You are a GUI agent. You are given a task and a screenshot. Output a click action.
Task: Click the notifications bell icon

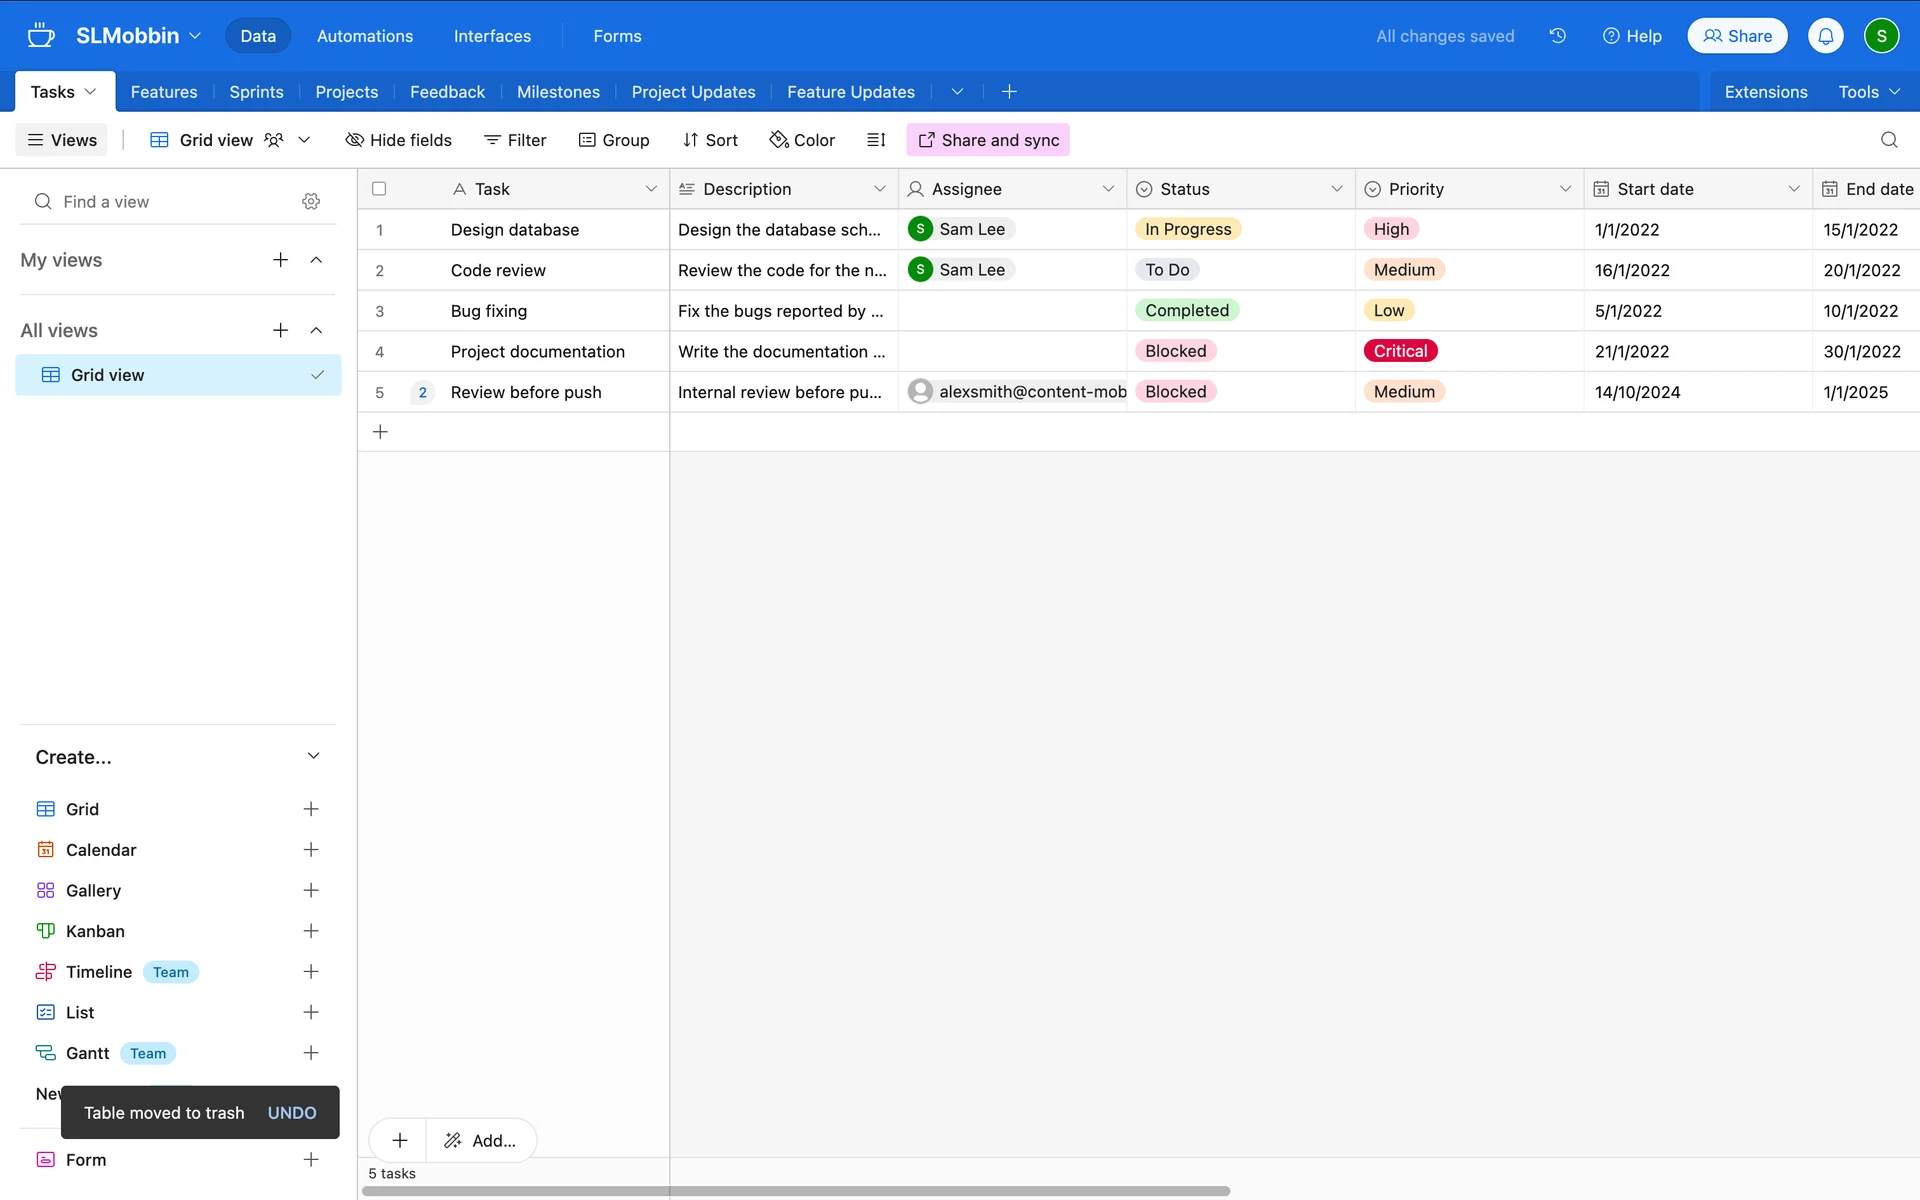click(x=1825, y=36)
